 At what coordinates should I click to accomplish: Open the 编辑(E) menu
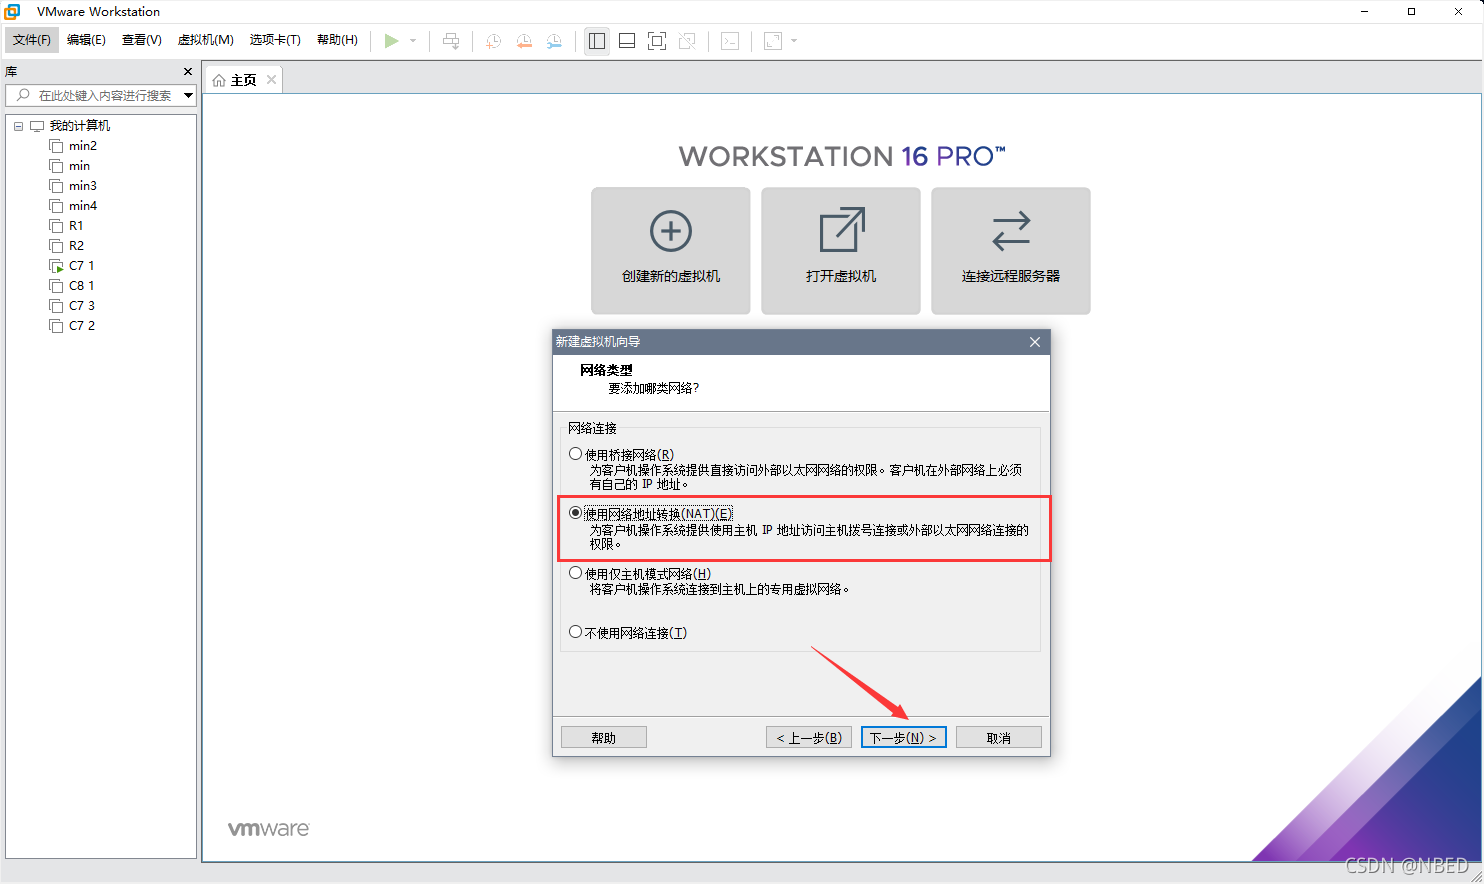point(86,40)
